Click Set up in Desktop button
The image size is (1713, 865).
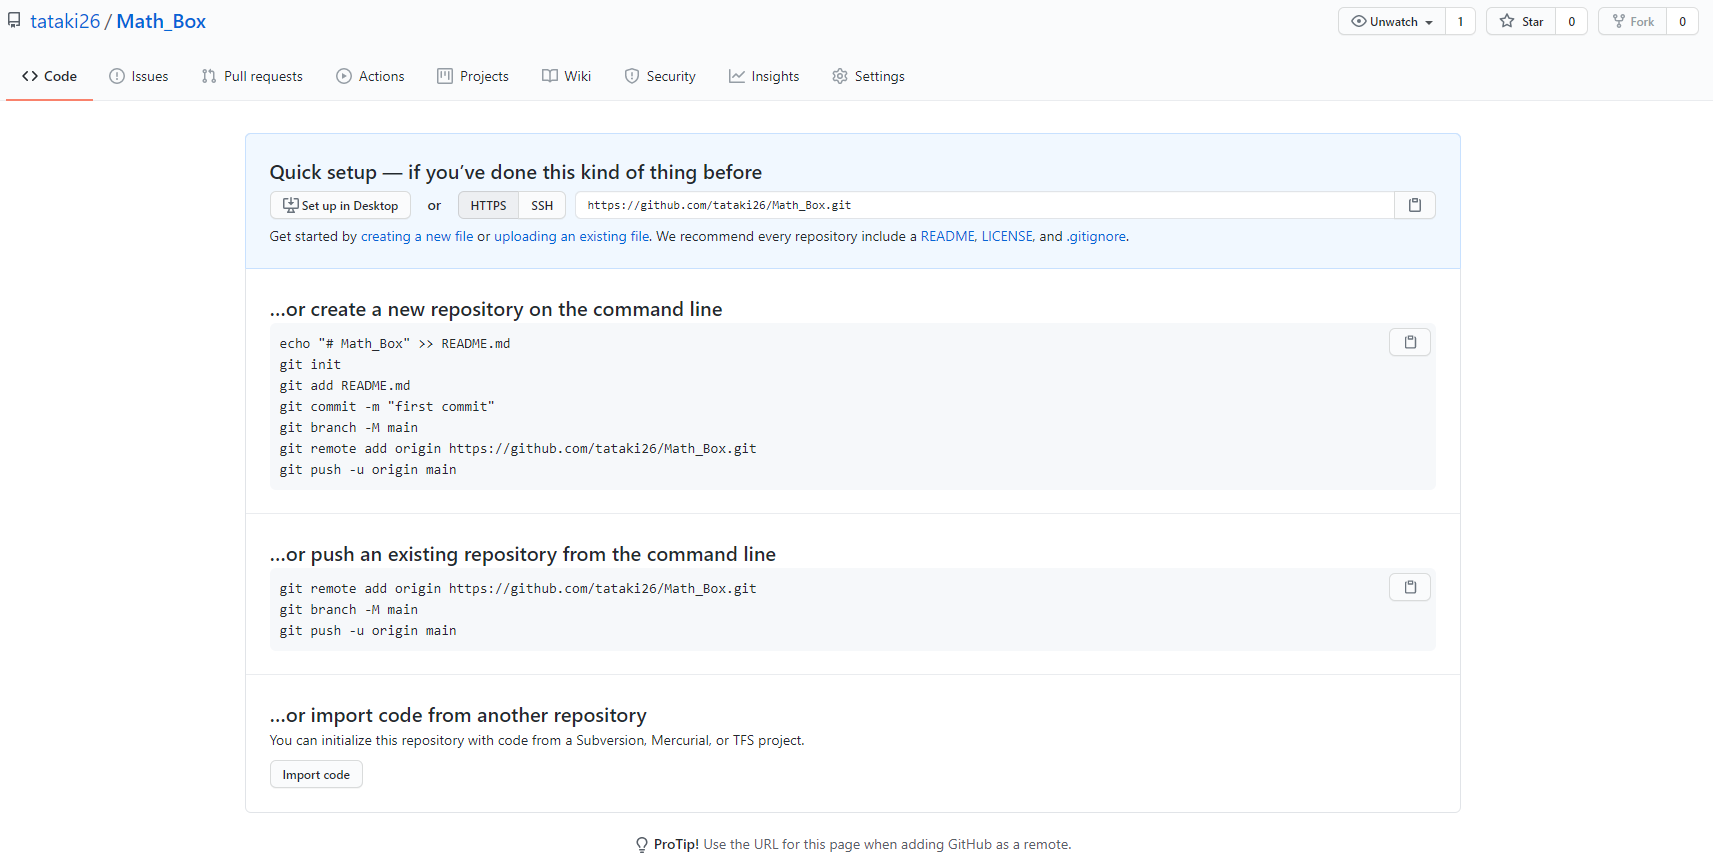(340, 205)
